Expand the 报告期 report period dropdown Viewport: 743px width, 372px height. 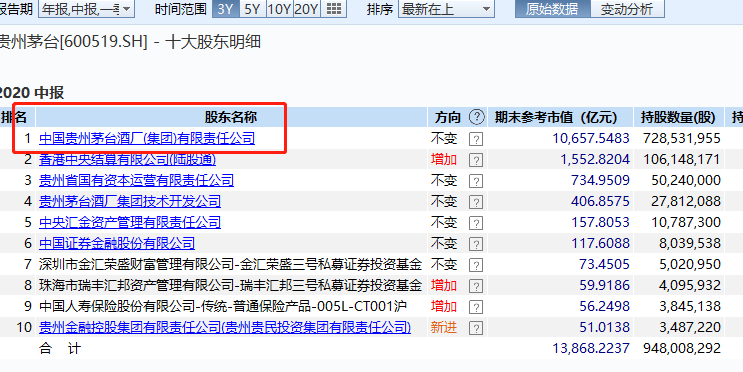(86, 9)
